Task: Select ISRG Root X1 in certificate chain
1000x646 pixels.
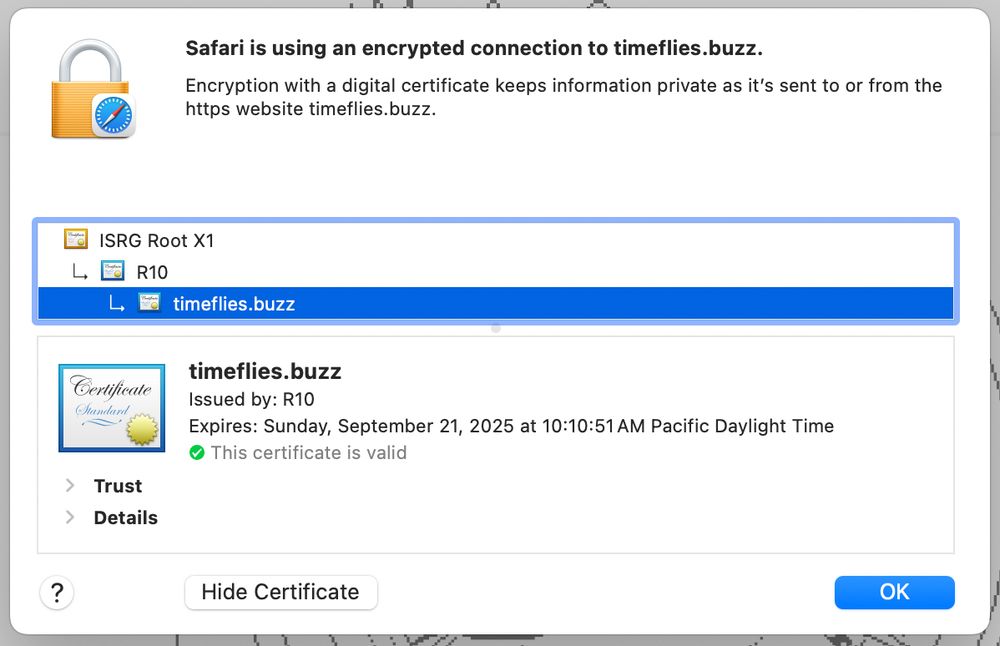Action: 496,240
